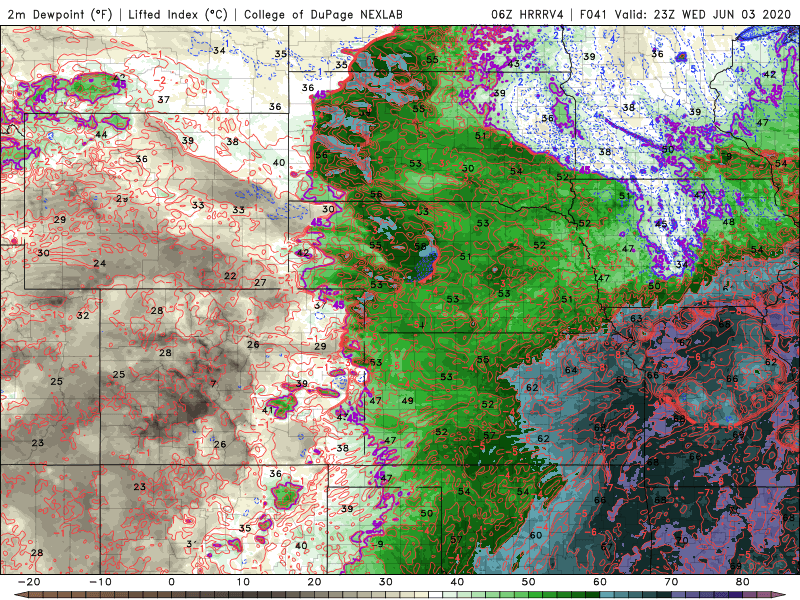Click the '-10' label on the color scale
This screenshot has width=800, height=600.
(x=100, y=582)
